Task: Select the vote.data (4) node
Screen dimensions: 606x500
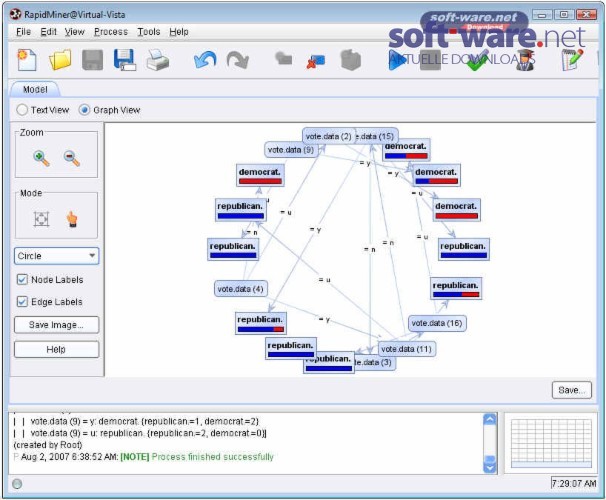Action: [x=240, y=289]
